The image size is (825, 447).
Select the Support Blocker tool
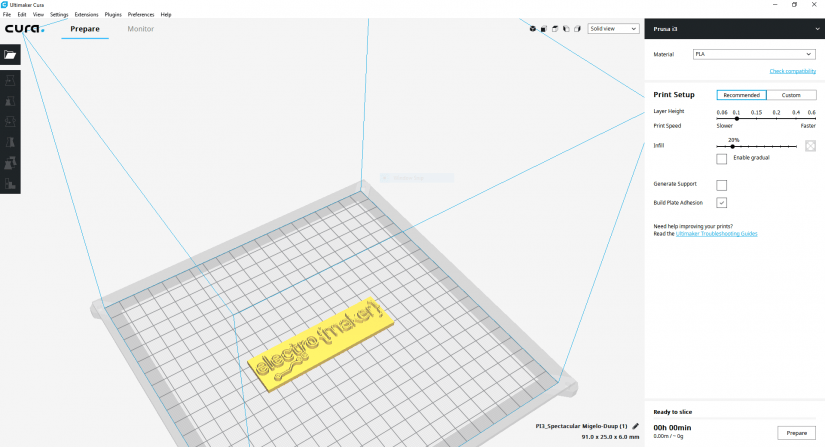tap(10, 184)
